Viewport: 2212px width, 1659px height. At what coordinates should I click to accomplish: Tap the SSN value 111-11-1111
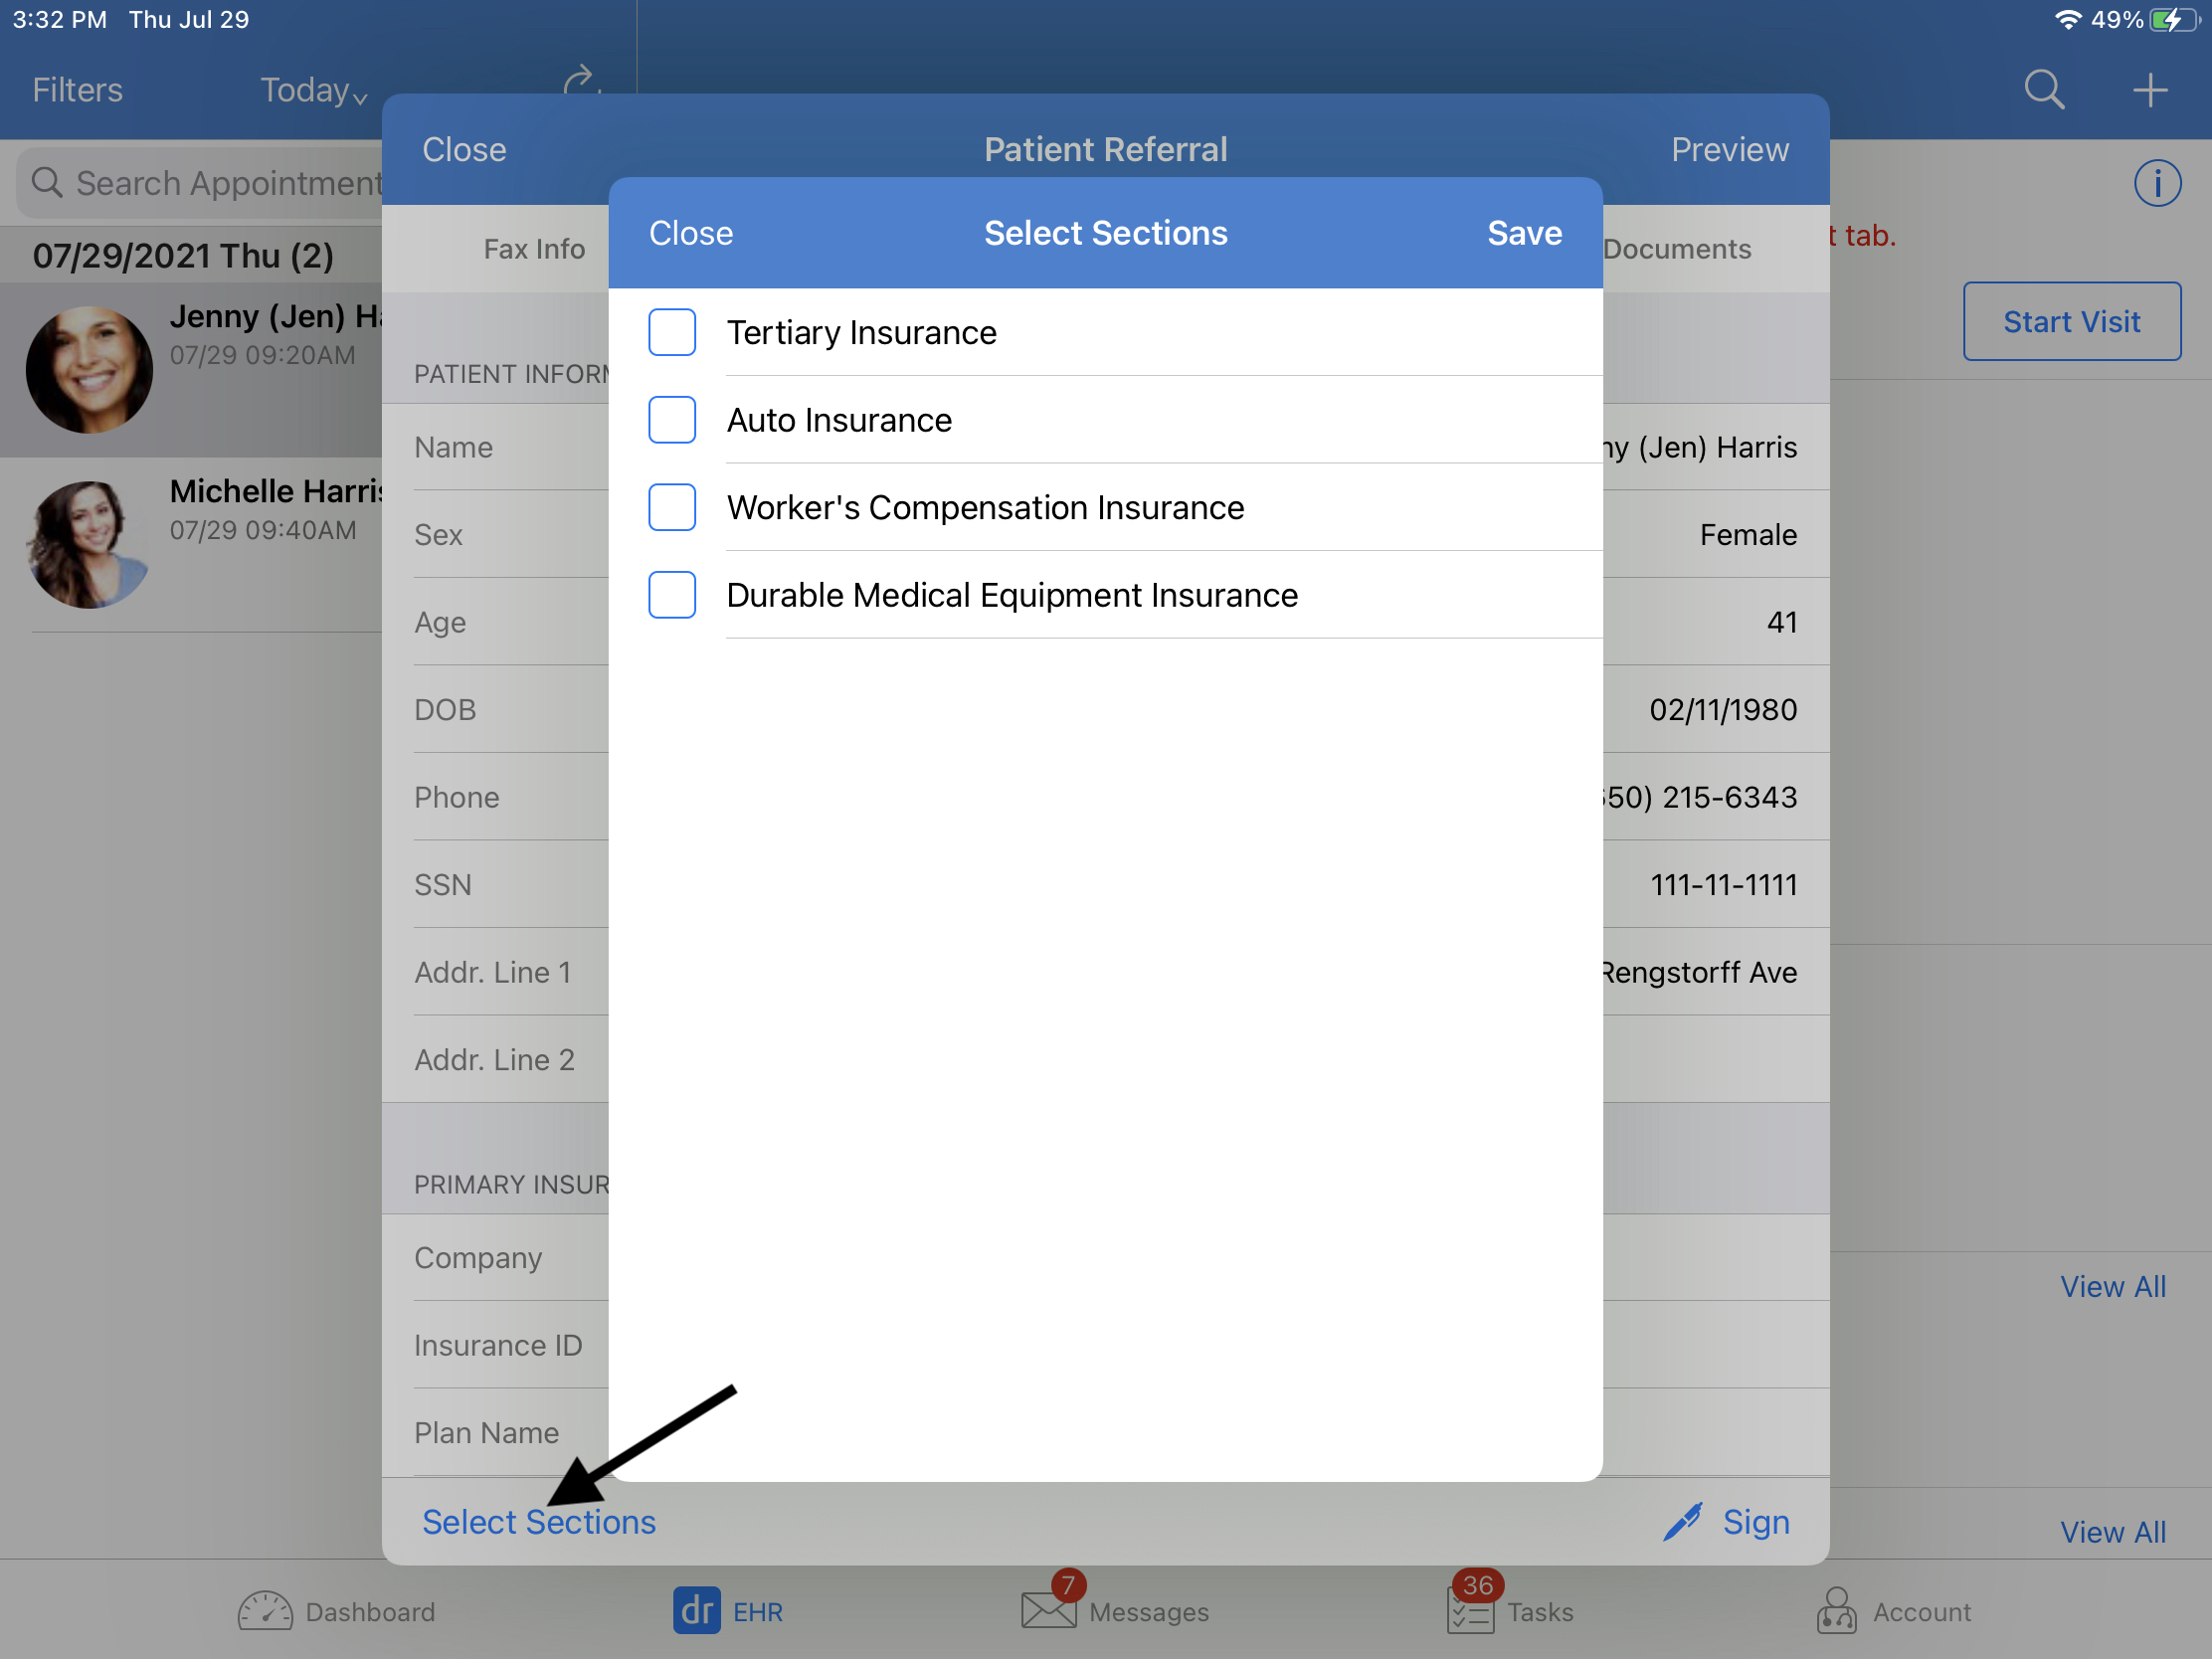pos(1722,884)
